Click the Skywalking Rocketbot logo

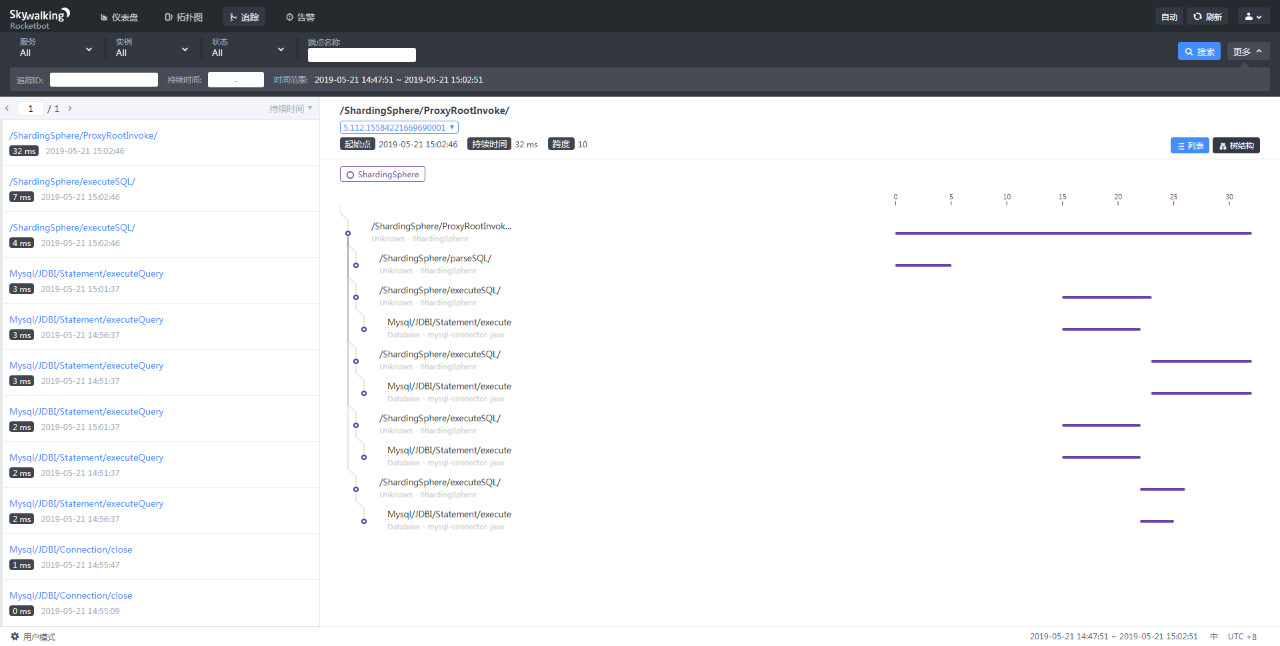click(40, 17)
